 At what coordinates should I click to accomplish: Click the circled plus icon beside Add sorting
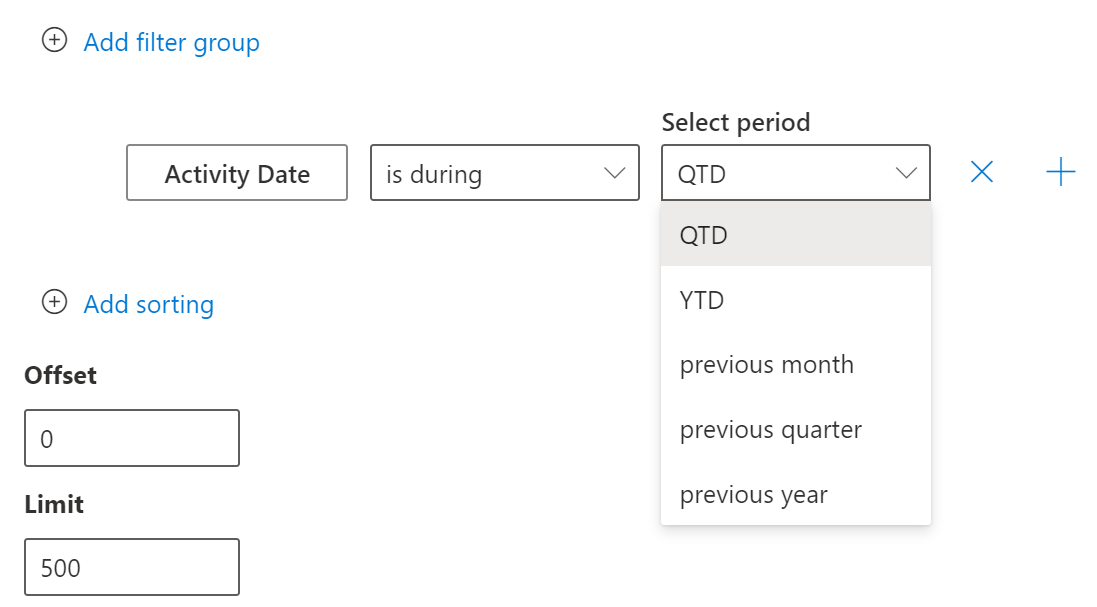pos(54,302)
